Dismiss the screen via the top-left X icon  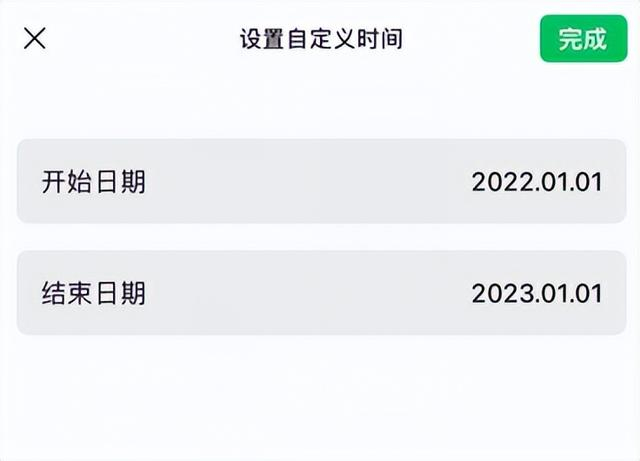pos(35,39)
